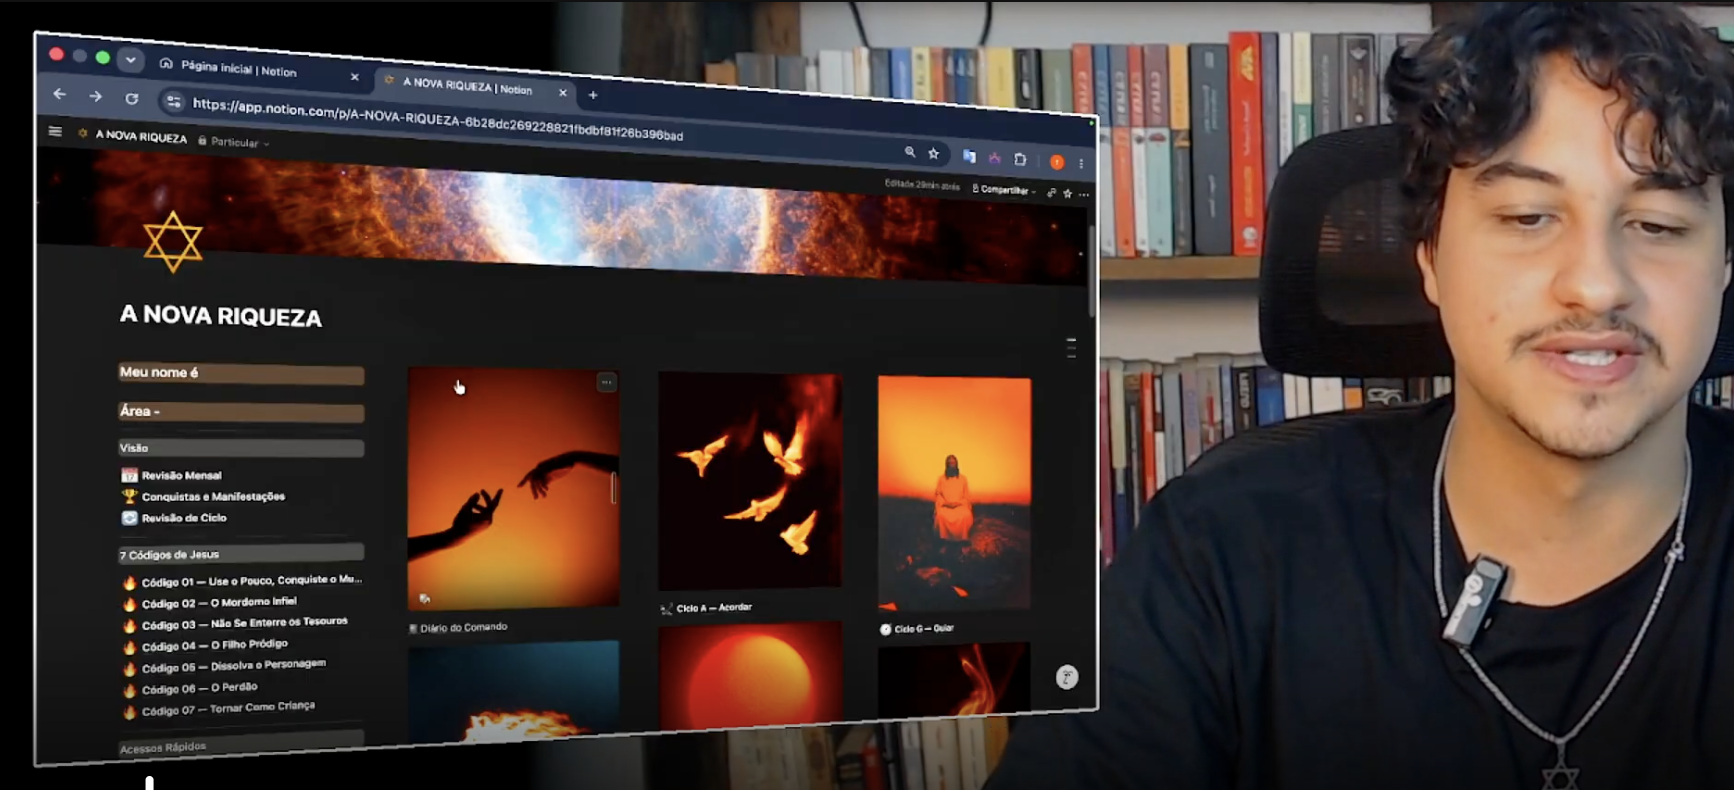Open the Ciclo A — Acordar card title

tap(706, 608)
